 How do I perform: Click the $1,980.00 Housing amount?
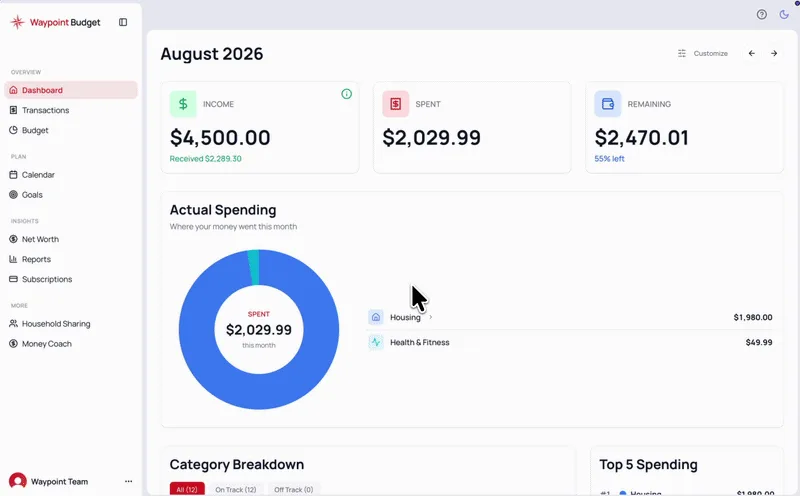pos(753,317)
